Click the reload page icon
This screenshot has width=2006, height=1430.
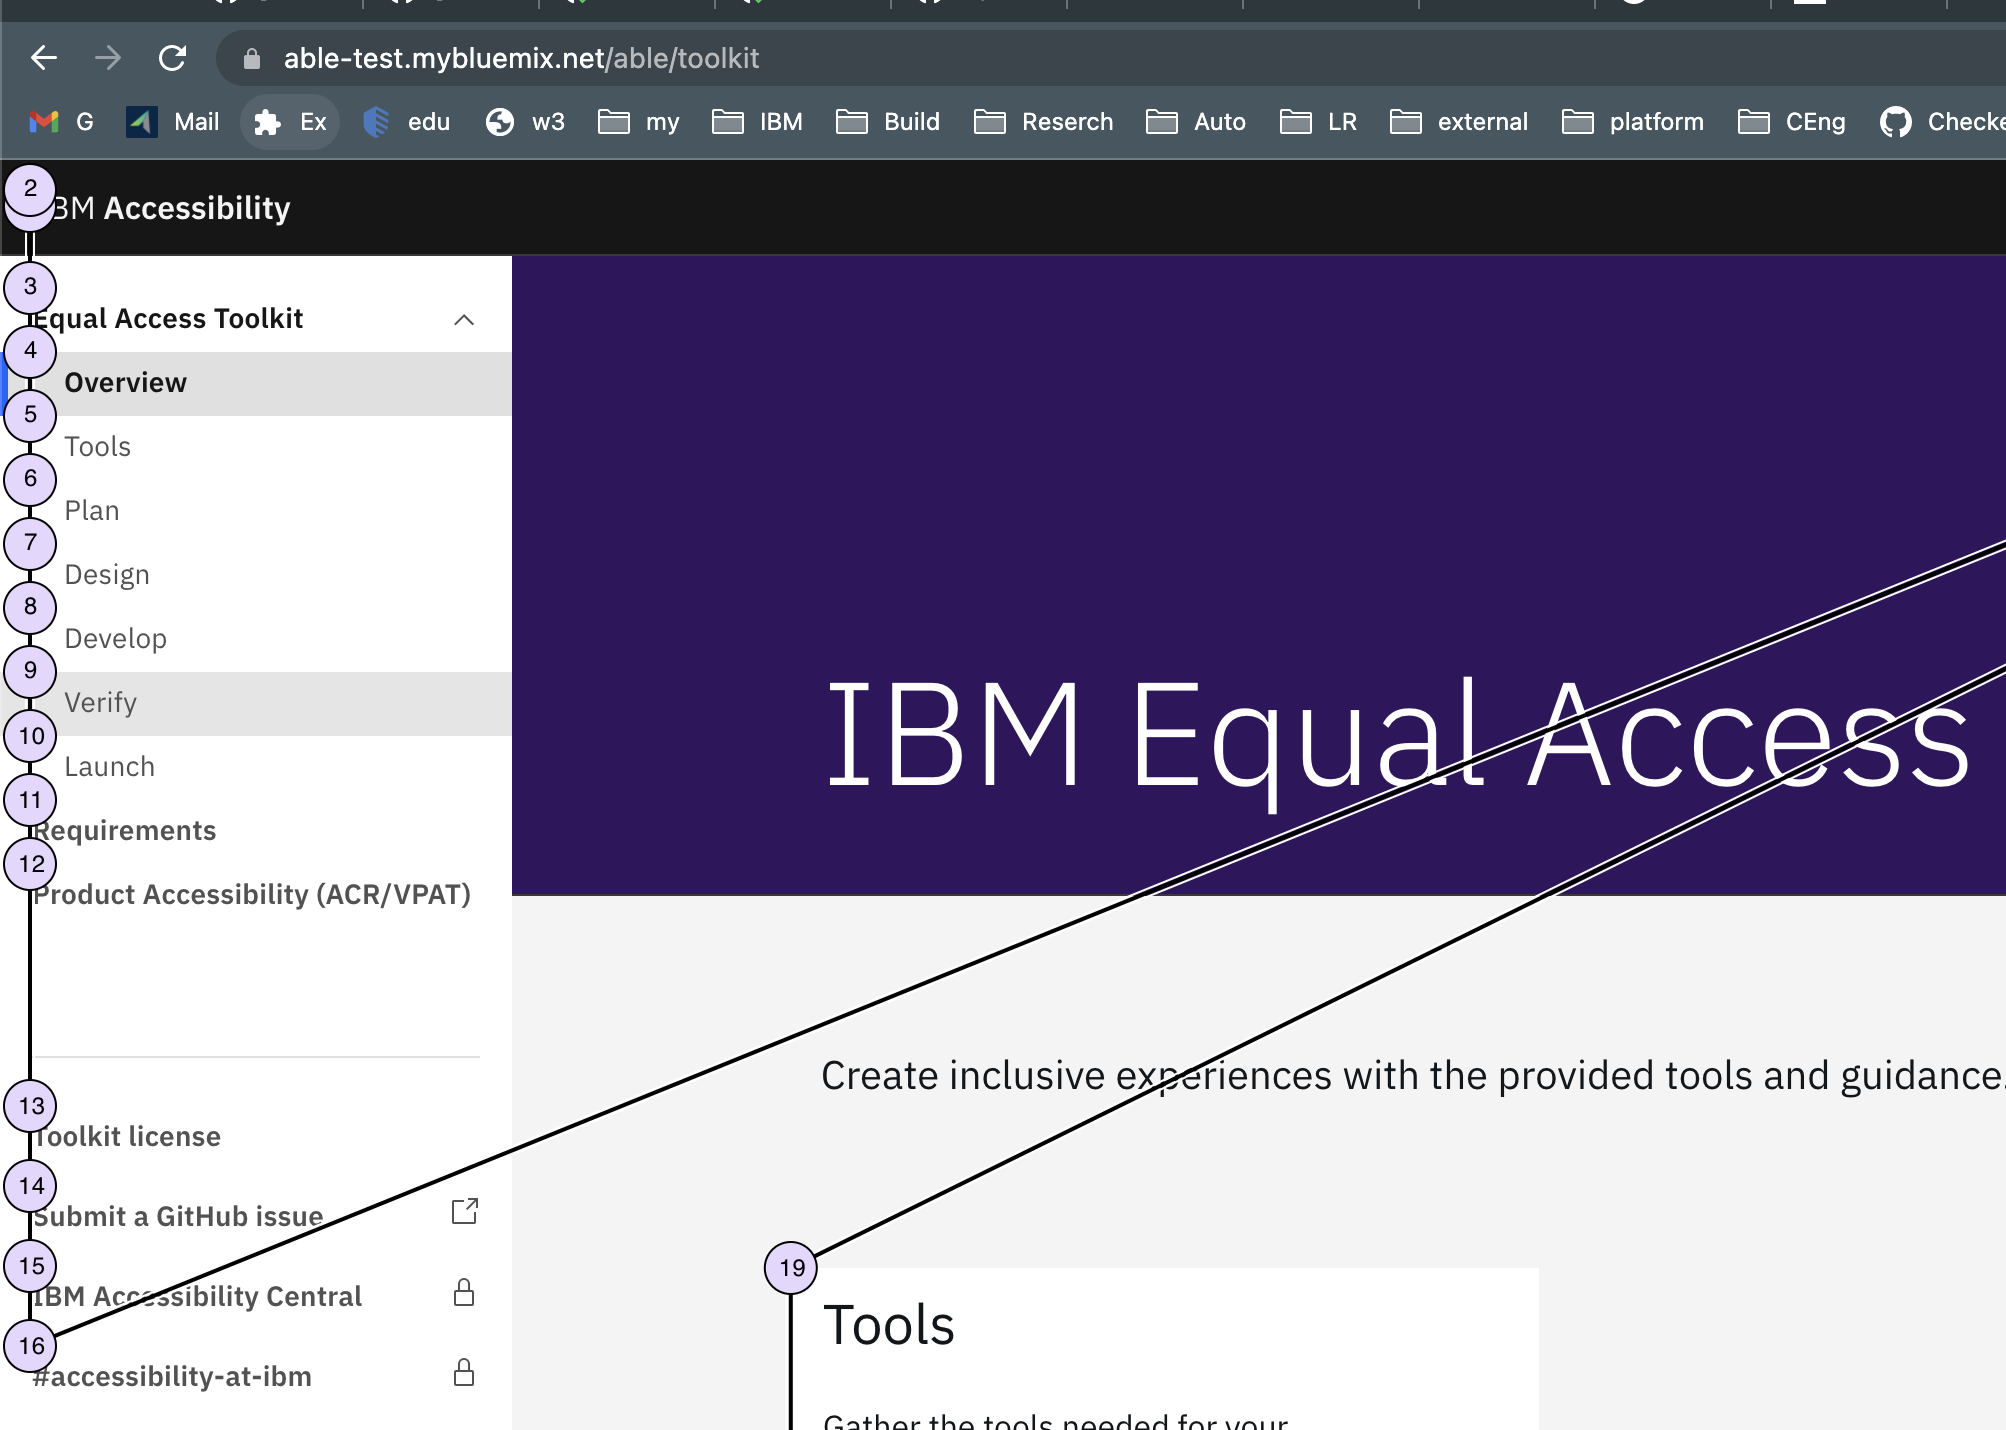(172, 58)
